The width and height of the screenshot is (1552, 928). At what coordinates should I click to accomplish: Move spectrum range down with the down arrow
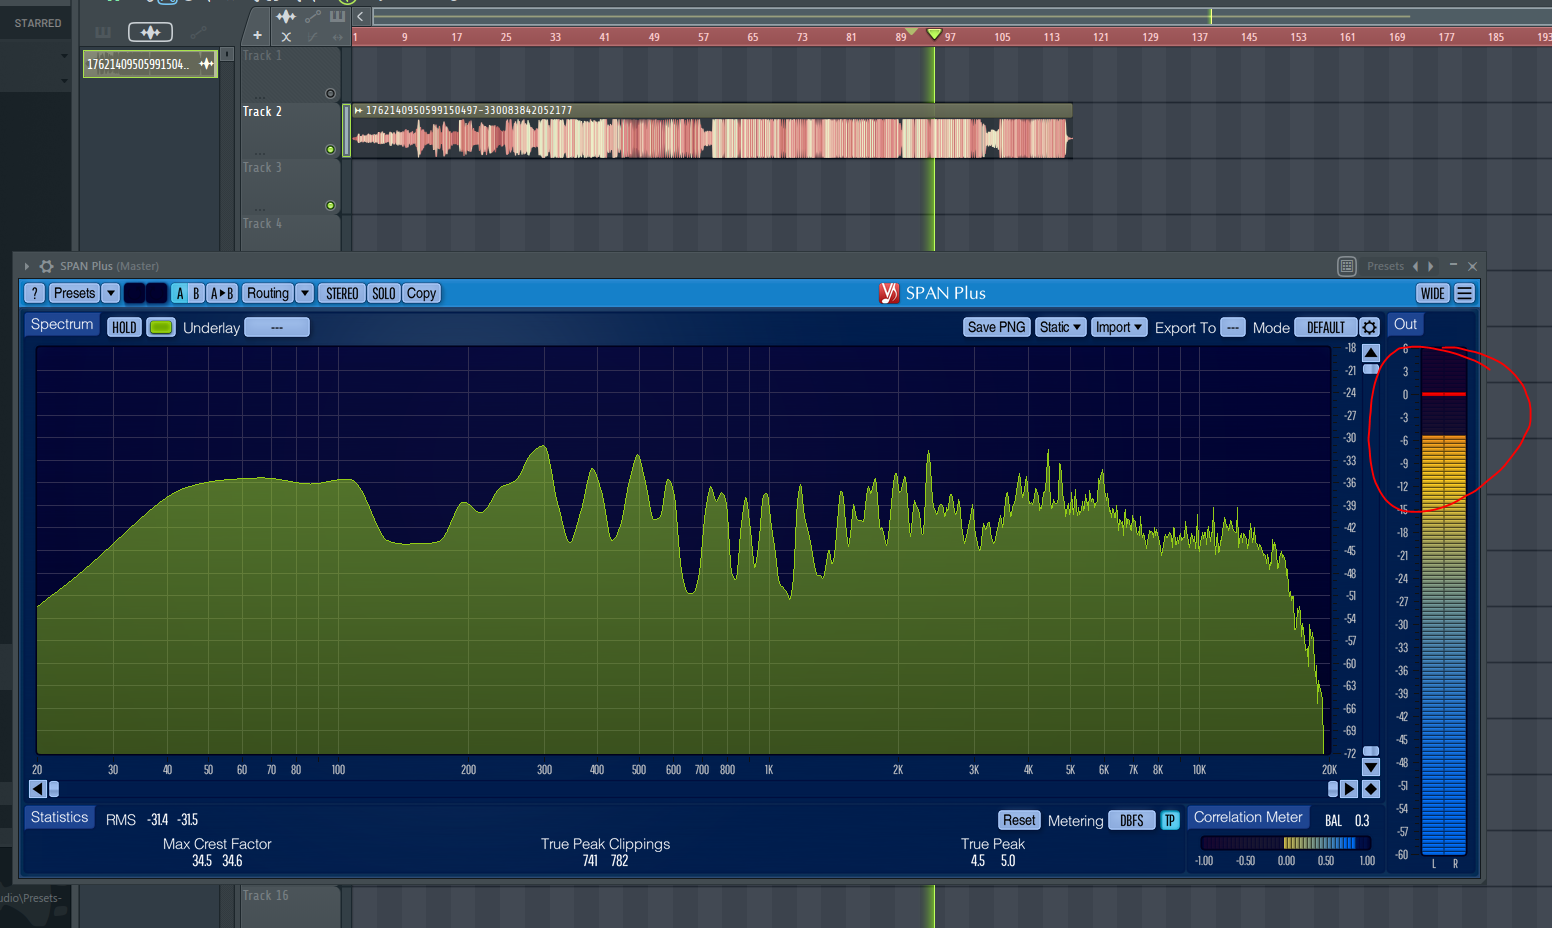[x=1371, y=767]
